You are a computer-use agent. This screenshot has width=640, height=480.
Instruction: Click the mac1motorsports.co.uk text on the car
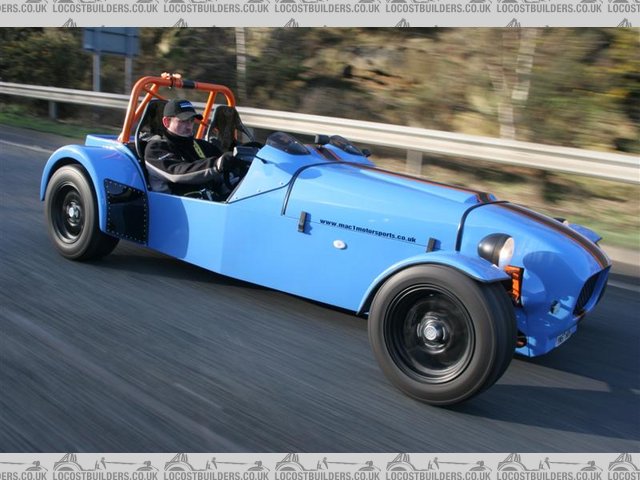pos(367,231)
